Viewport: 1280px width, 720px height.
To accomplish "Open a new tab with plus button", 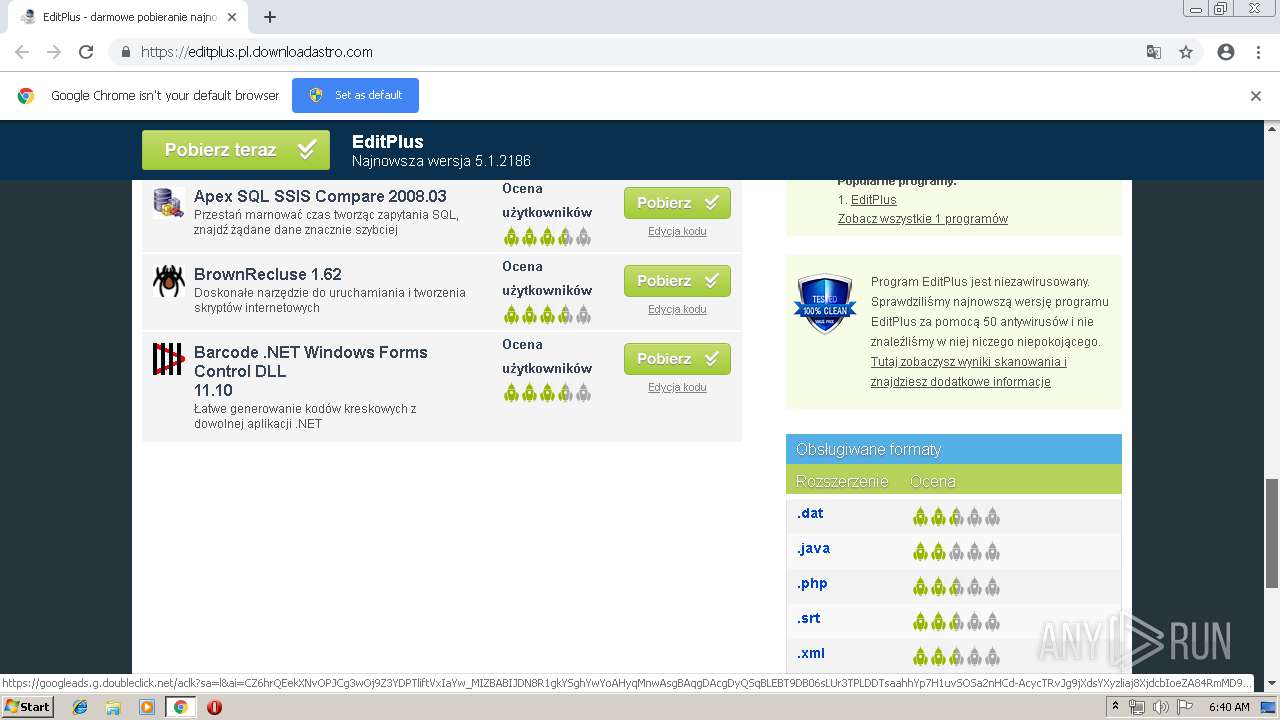I will [x=269, y=17].
